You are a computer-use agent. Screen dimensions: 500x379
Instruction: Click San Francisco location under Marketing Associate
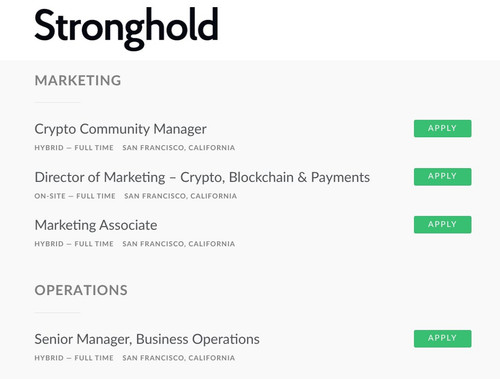click(179, 244)
